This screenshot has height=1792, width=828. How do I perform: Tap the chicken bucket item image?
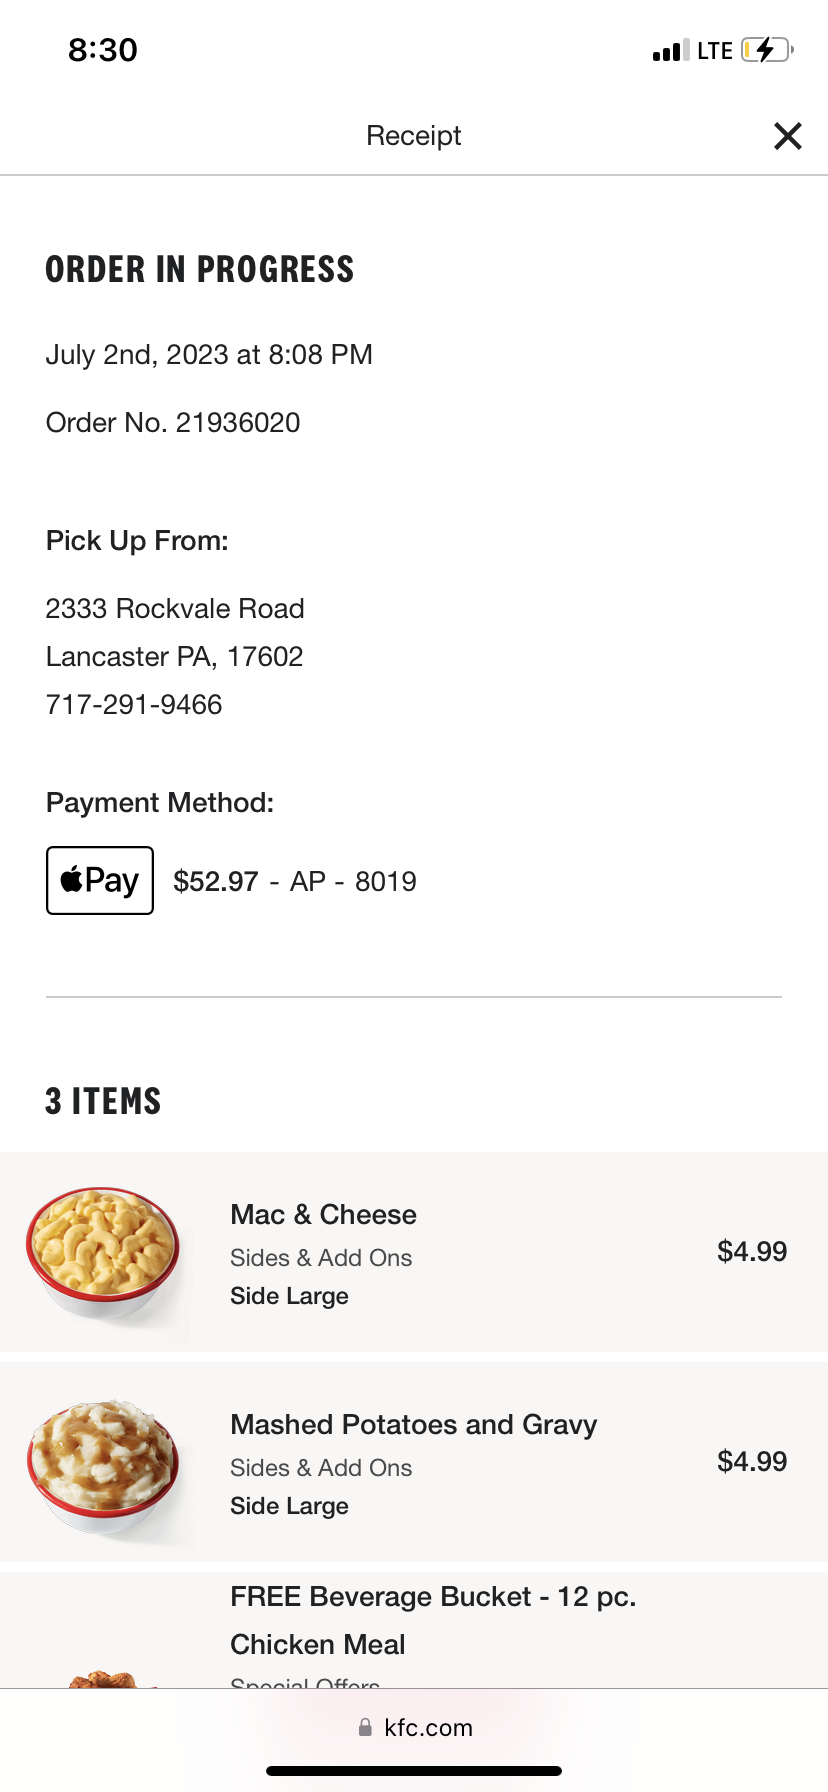click(102, 1676)
